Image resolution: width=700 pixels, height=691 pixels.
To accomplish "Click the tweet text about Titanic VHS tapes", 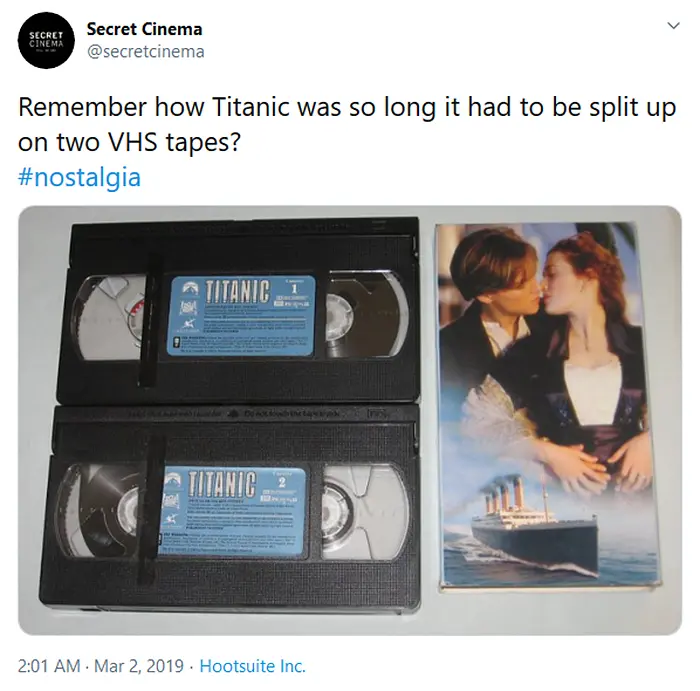I will point(347,125).
